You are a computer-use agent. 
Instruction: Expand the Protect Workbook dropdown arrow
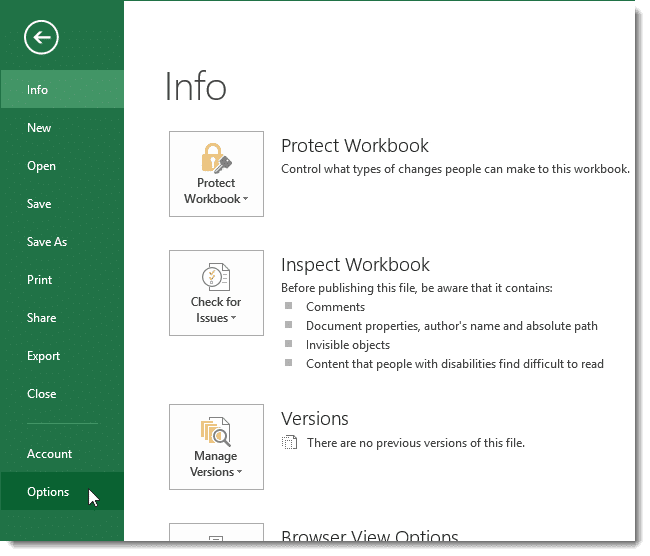245,200
